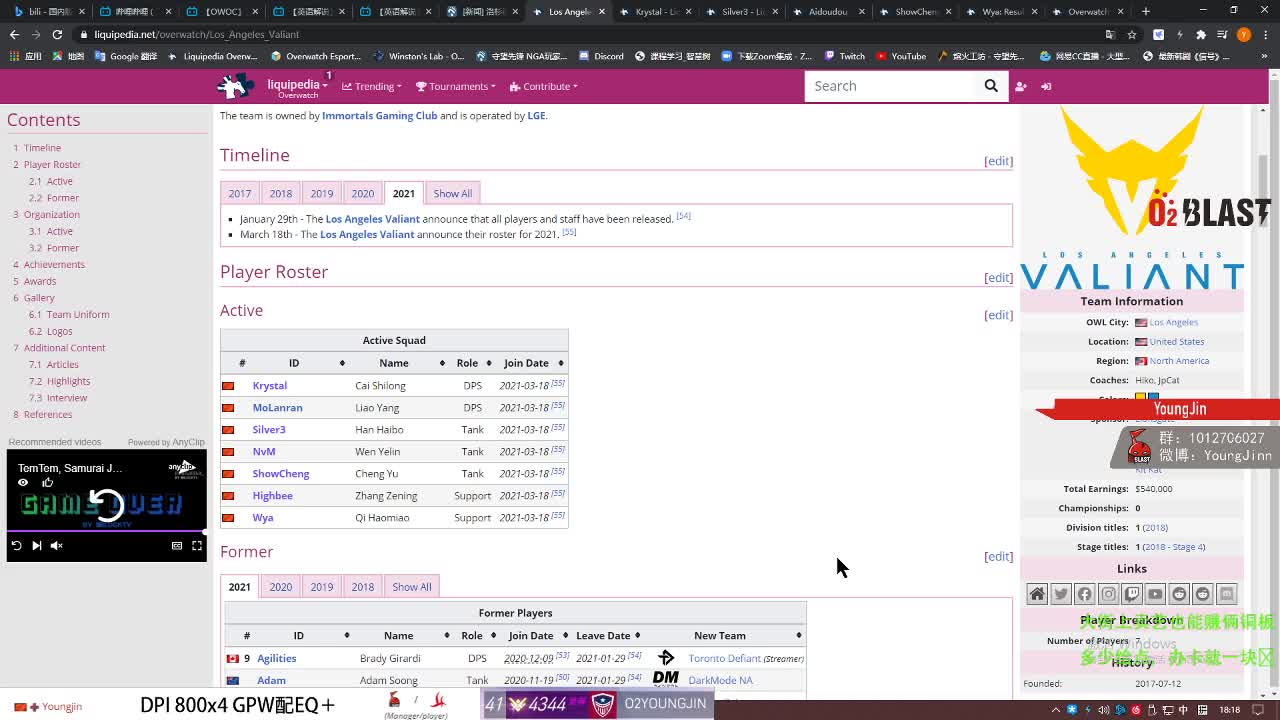The height and width of the screenshot is (720, 1280).
Task: Open Toronto Defiant team link
Action: point(725,658)
